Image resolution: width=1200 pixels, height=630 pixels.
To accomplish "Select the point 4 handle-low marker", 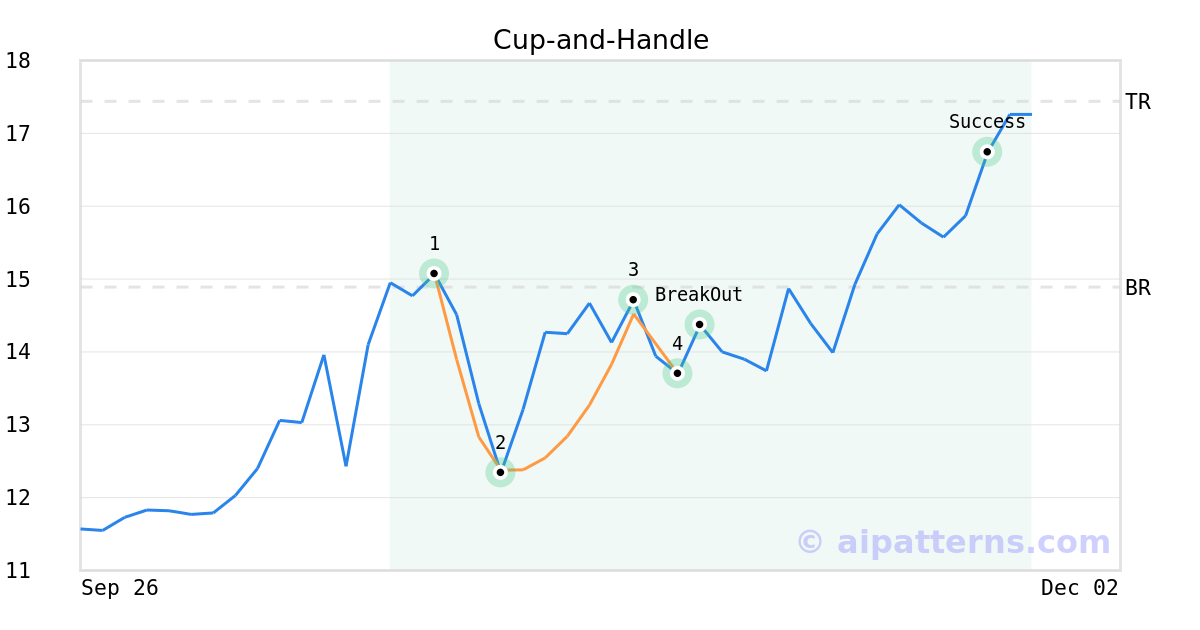I will click(x=677, y=373).
